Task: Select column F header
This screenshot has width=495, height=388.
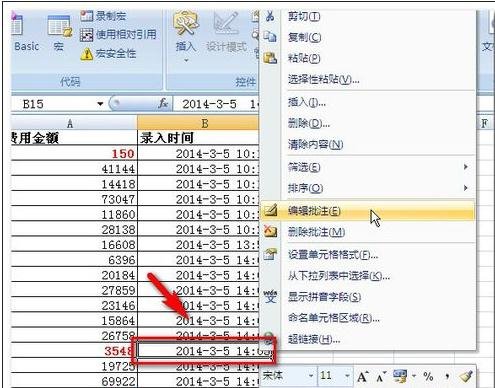Action: pyautogui.click(x=485, y=123)
